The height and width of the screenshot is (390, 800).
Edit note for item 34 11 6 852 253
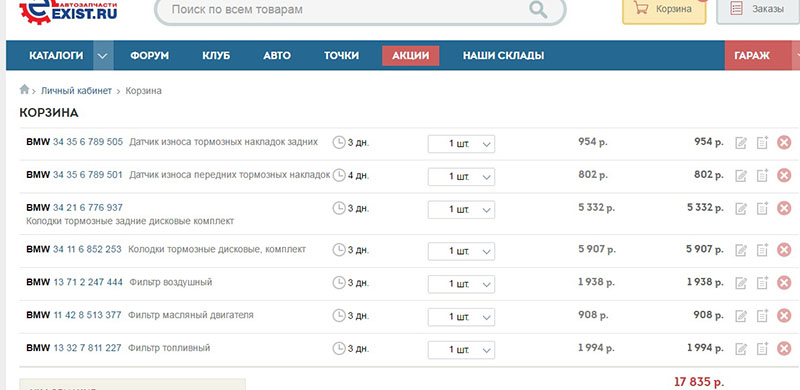click(x=741, y=250)
